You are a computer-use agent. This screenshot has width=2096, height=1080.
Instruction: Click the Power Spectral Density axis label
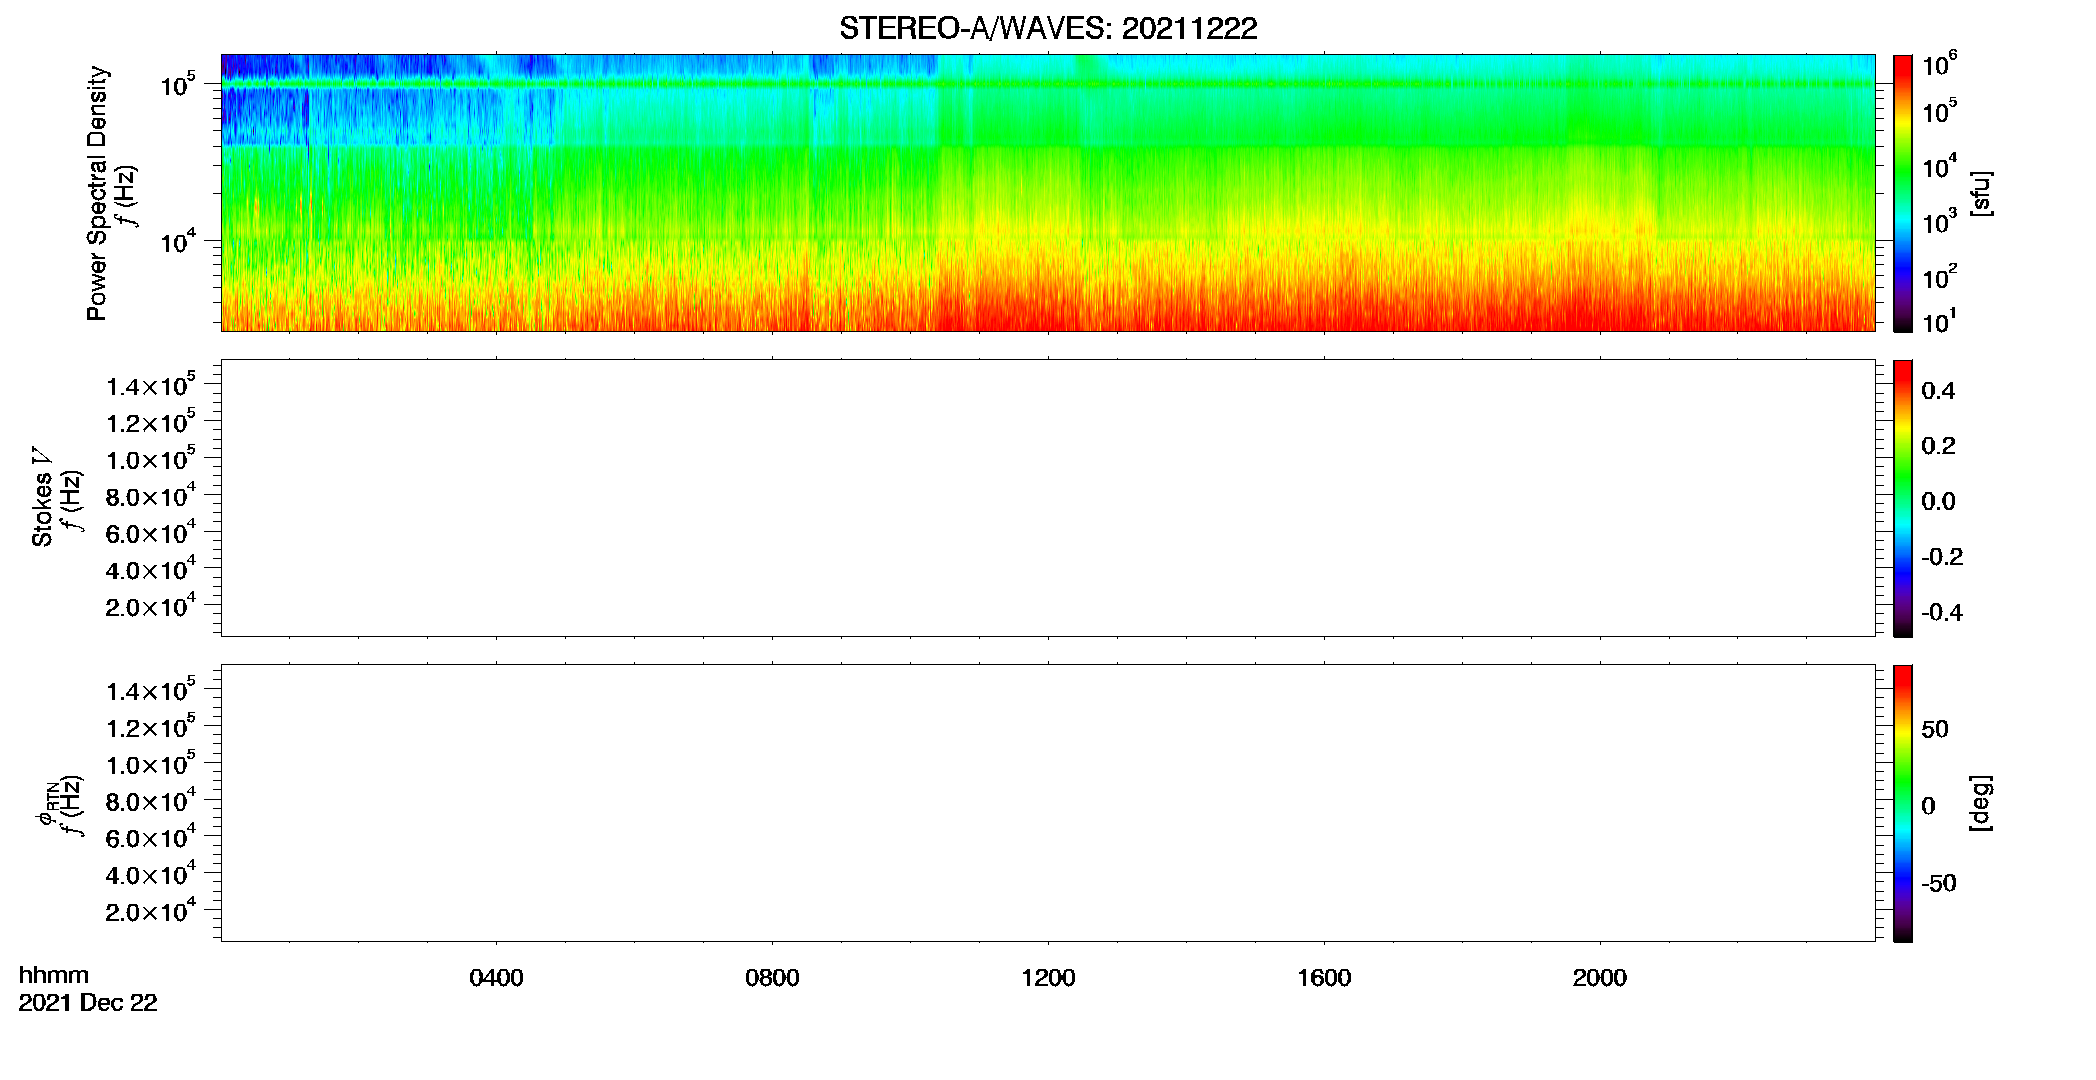(x=97, y=193)
